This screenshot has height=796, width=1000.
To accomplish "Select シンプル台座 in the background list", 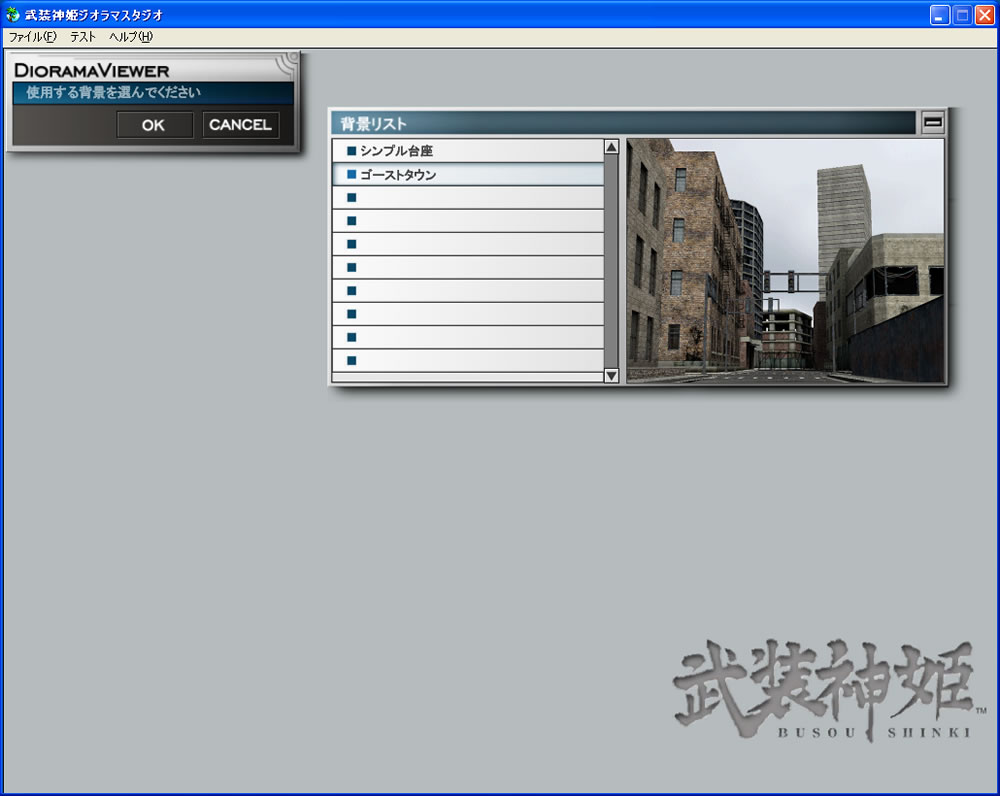I will point(467,151).
